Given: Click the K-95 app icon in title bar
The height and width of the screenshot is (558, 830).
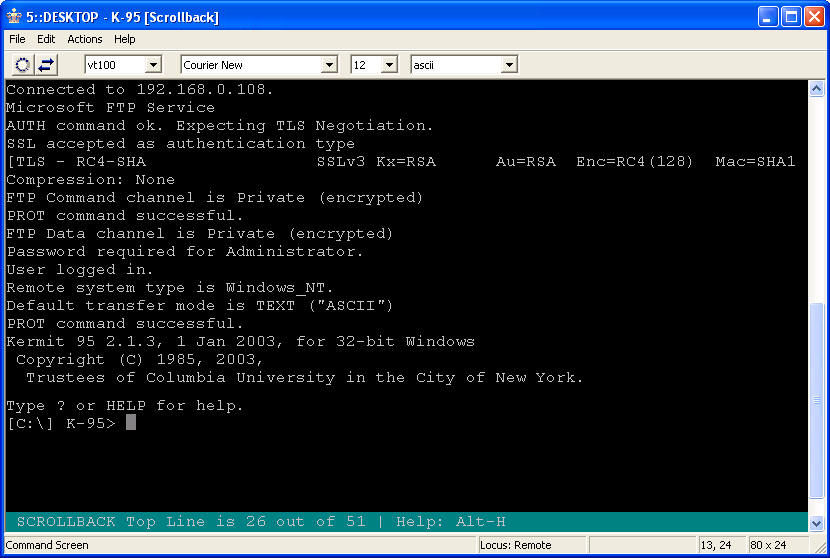Looking at the screenshot, I should point(14,16).
